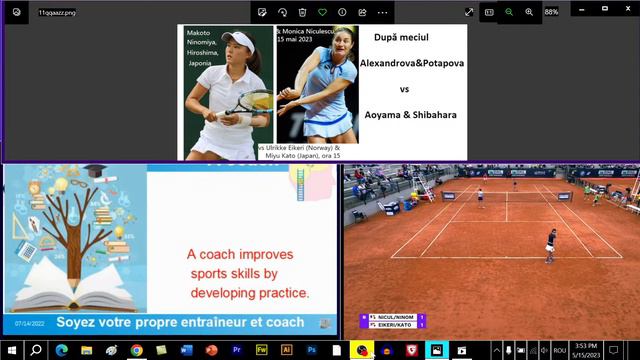Image resolution: width=640 pixels, height=360 pixels.
Task: Switch to the Photos taskbar app
Action: click(437, 350)
